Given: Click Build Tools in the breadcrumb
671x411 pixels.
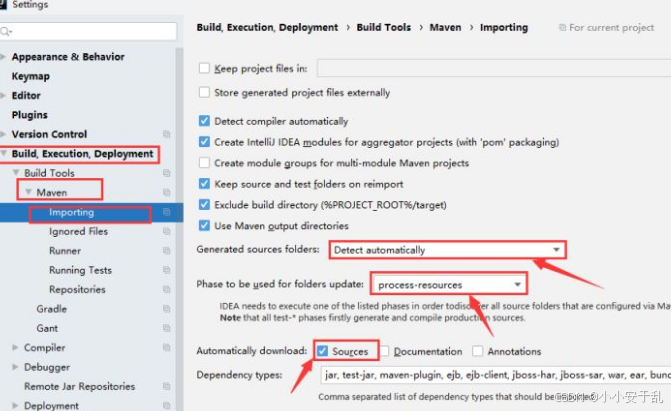Looking at the screenshot, I should pos(383,27).
